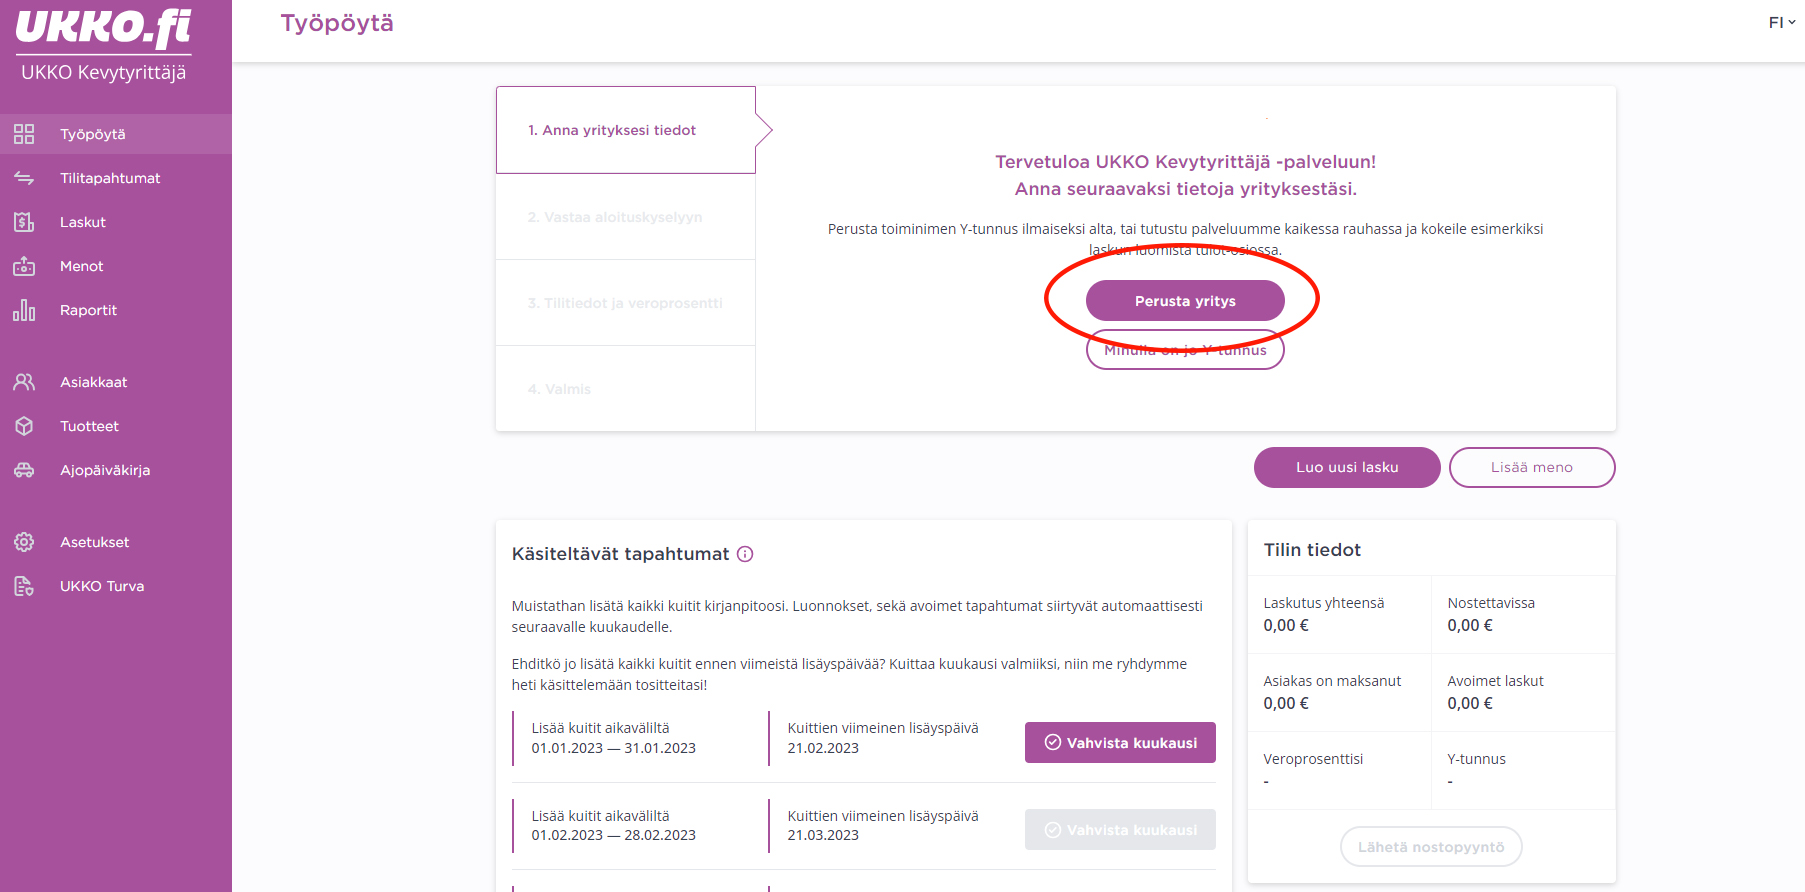
Task: Expand the FI language dropdown
Action: click(x=1782, y=22)
